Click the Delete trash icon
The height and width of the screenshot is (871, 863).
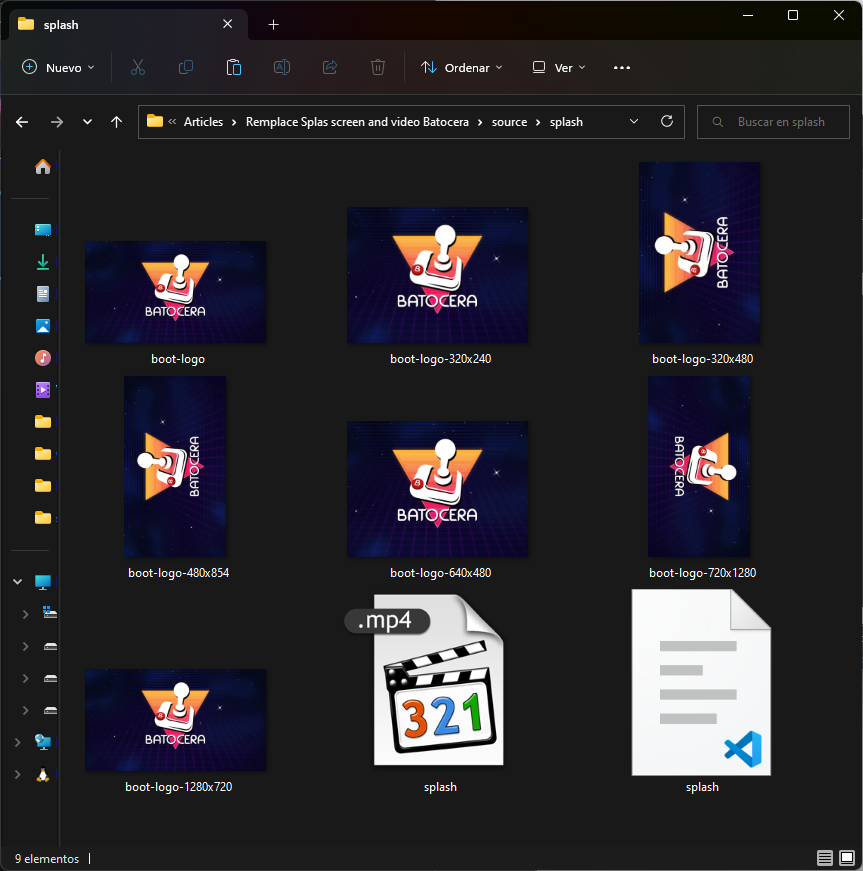point(378,68)
